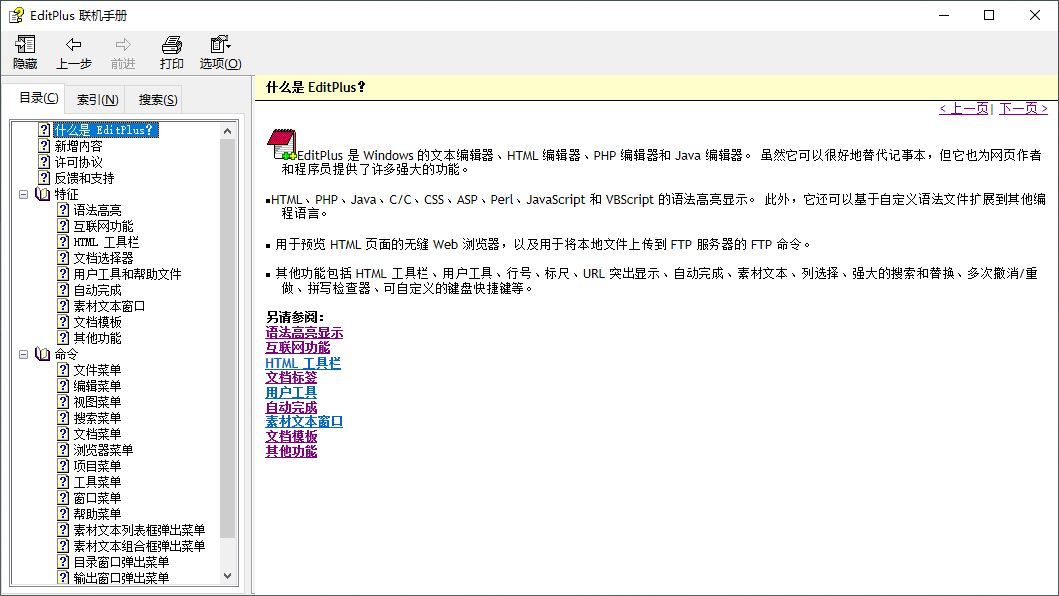Open the 语法高亮显示 link
The height and width of the screenshot is (596, 1059).
303,333
